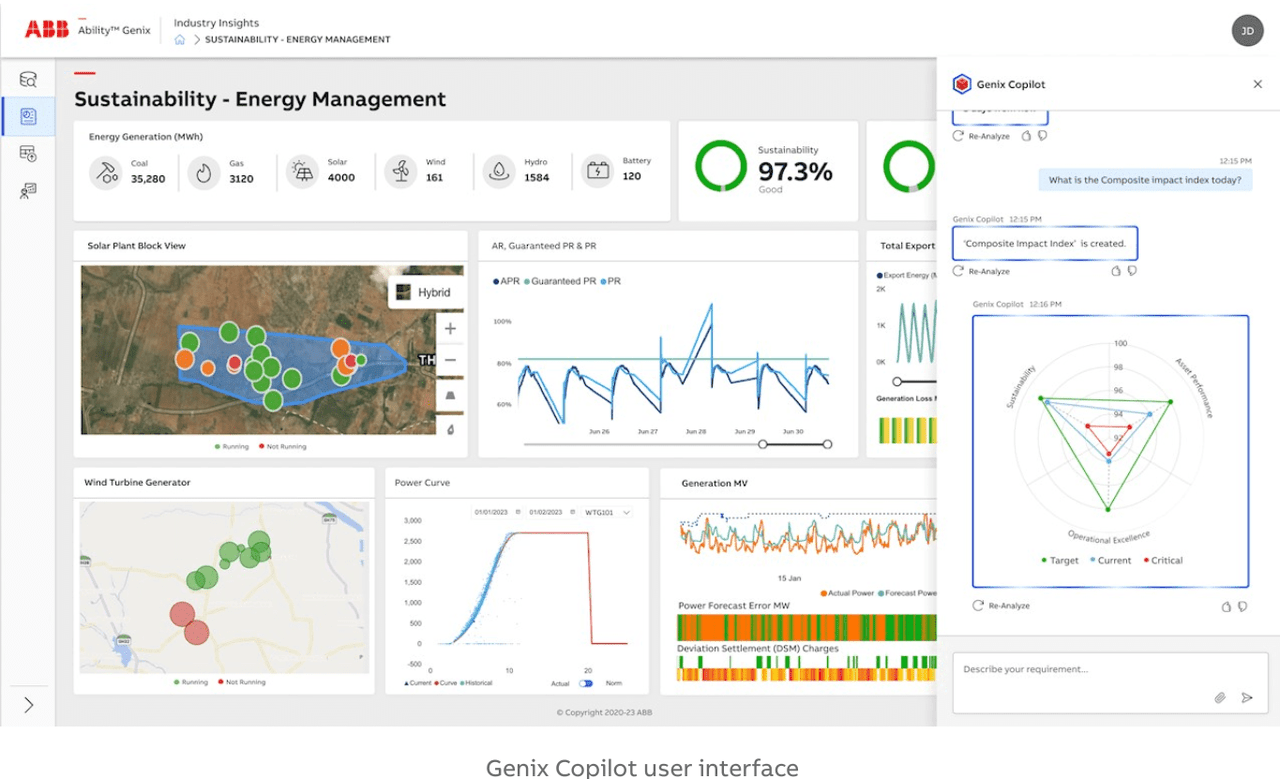
Task: Select the Wind turbine icon
Action: click(401, 172)
